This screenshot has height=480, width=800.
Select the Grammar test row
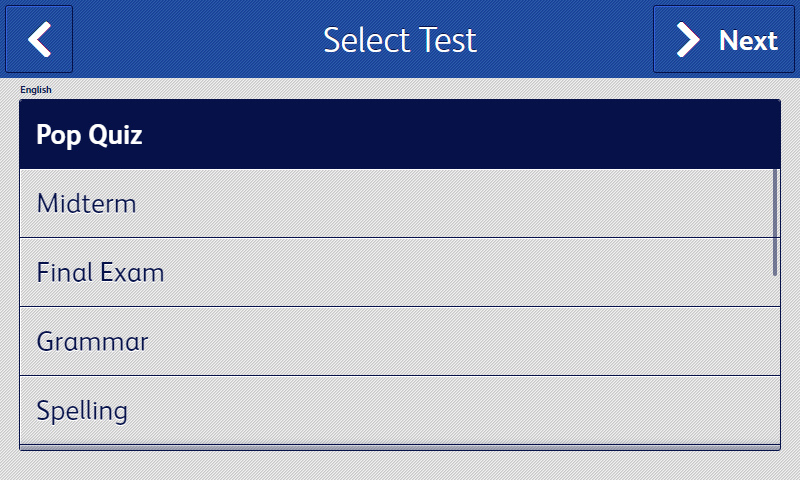400,341
